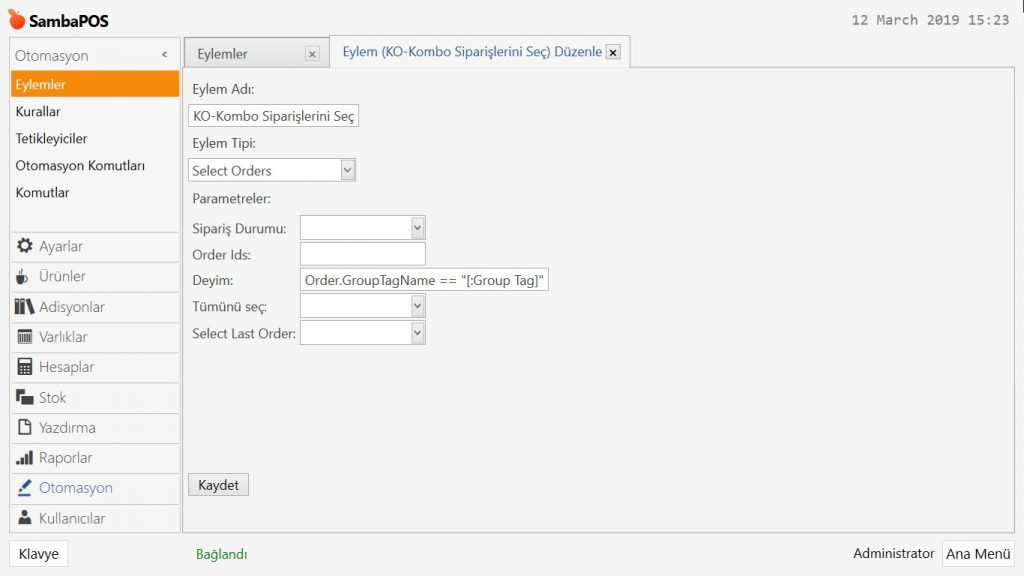Viewport: 1024px width, 576px height.
Task: Click into the Order Ids field
Action: 362,254
